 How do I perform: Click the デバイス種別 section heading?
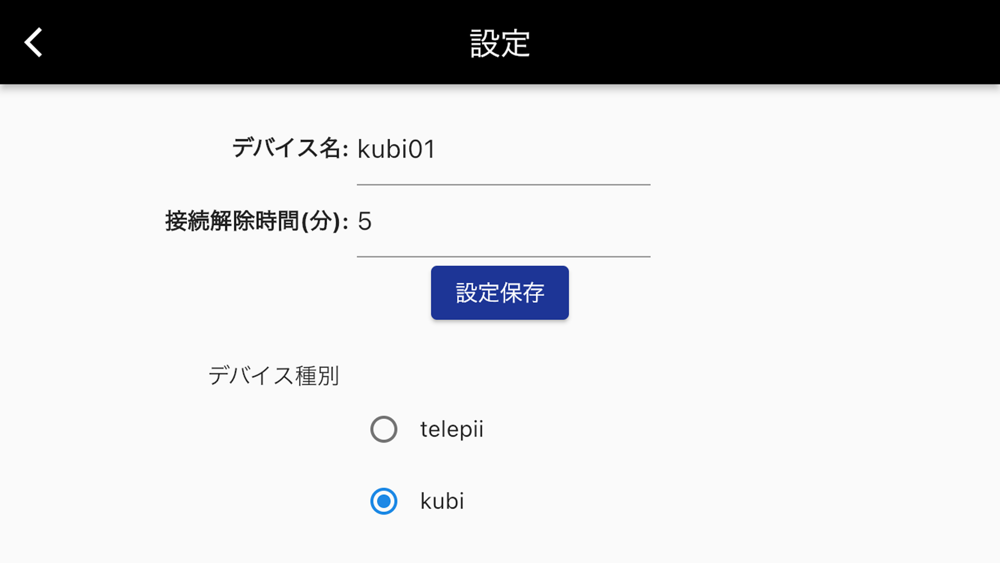click(274, 376)
